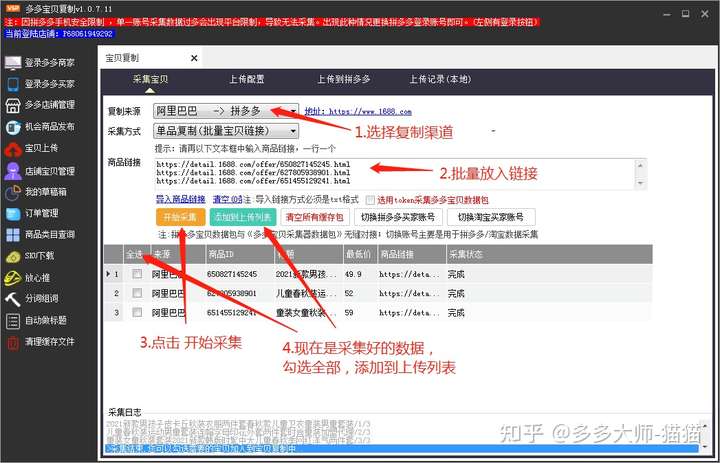Click the 导入商品链接 link
The width and height of the screenshot is (720, 463).
click(x=180, y=199)
